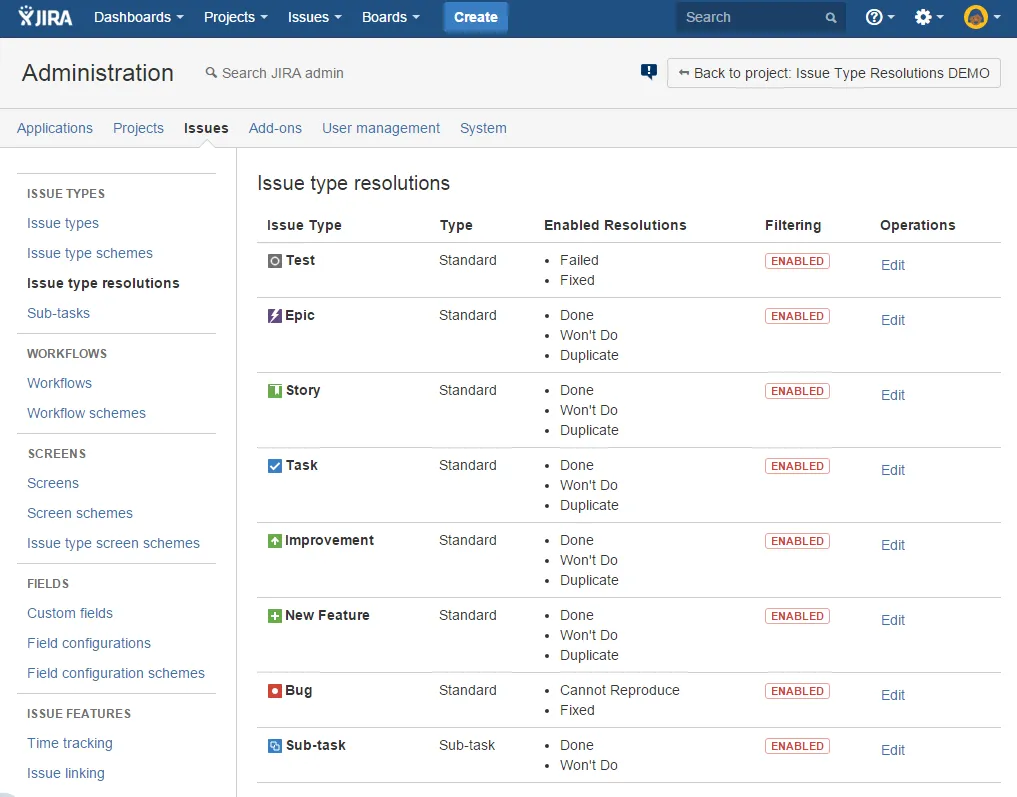Click the Sub-task type cell text
Image resolution: width=1017 pixels, height=797 pixels.
coord(467,746)
